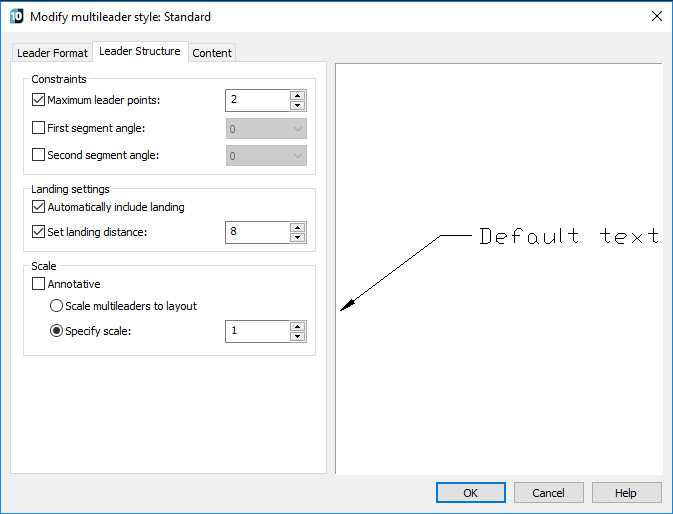Increase the landing distance value

tap(297, 227)
